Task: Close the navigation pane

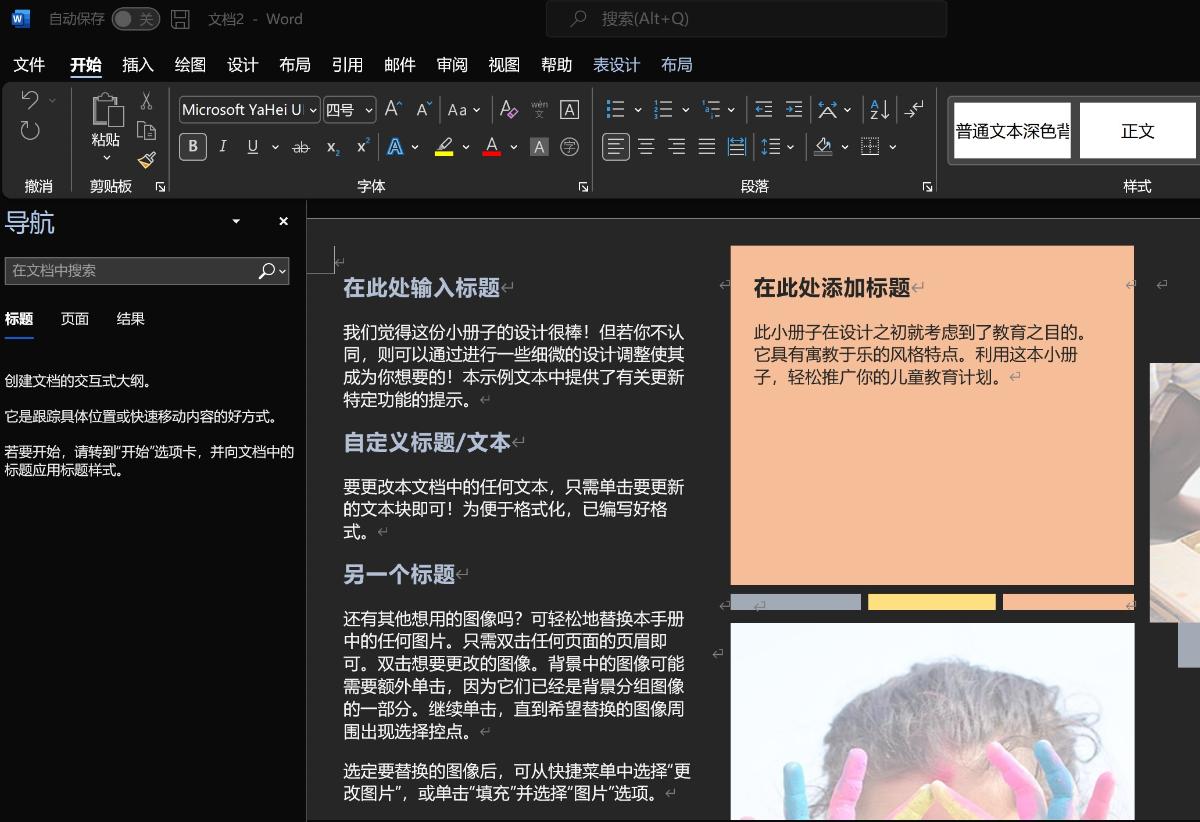Action: pyautogui.click(x=283, y=221)
